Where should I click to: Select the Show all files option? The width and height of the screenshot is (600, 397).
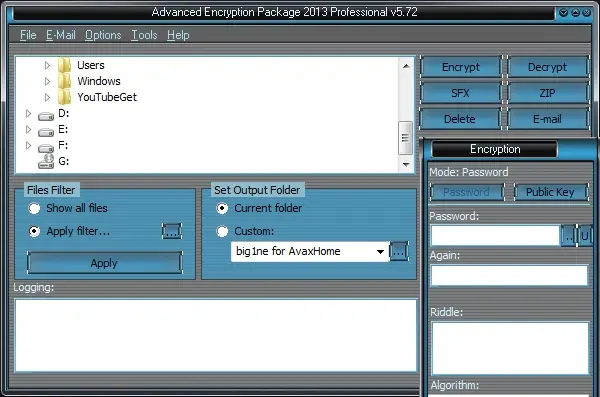(x=34, y=208)
